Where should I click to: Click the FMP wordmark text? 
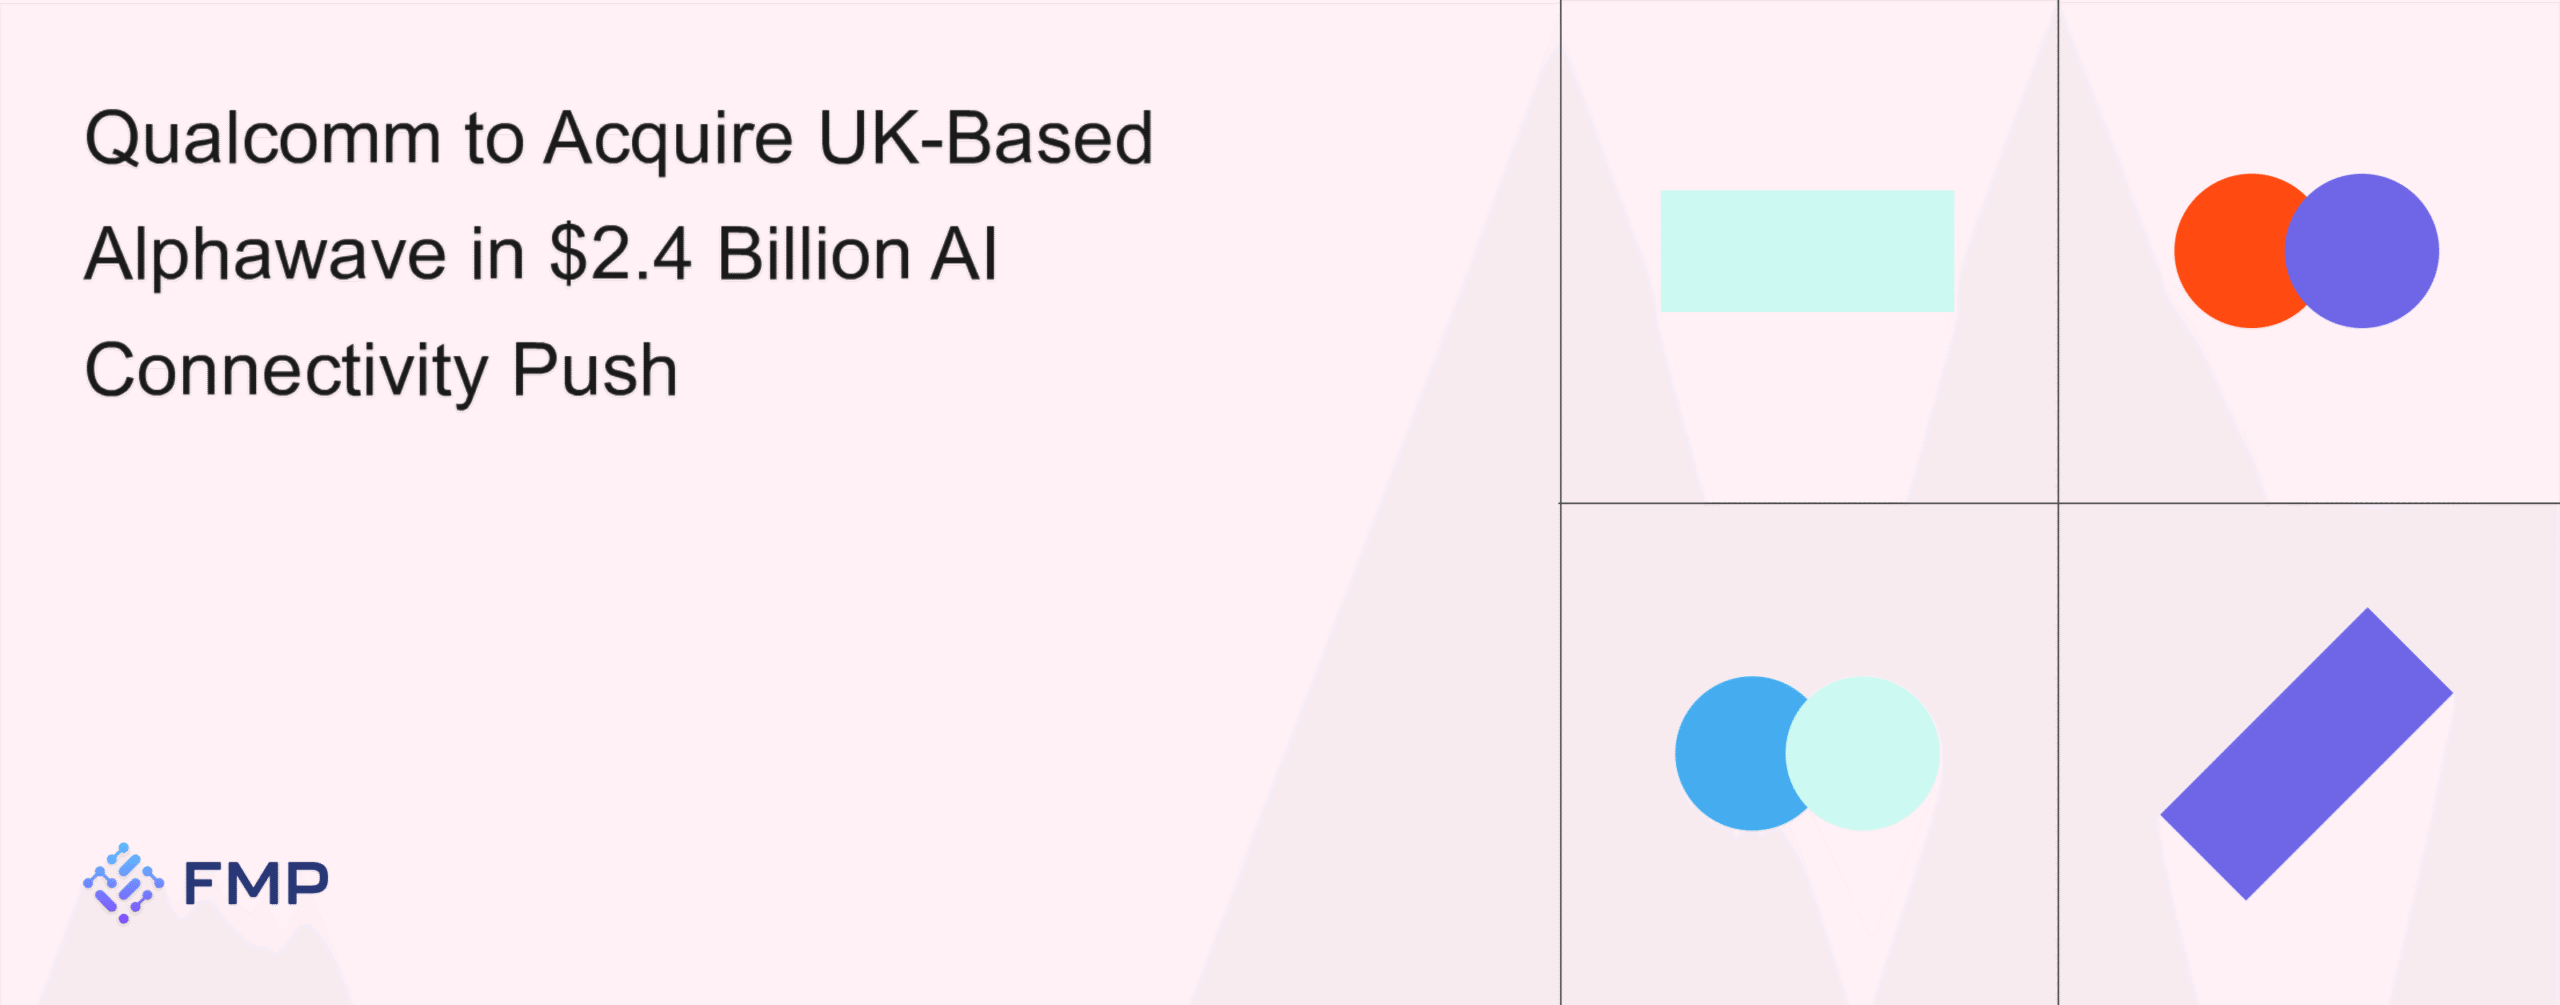[256, 884]
